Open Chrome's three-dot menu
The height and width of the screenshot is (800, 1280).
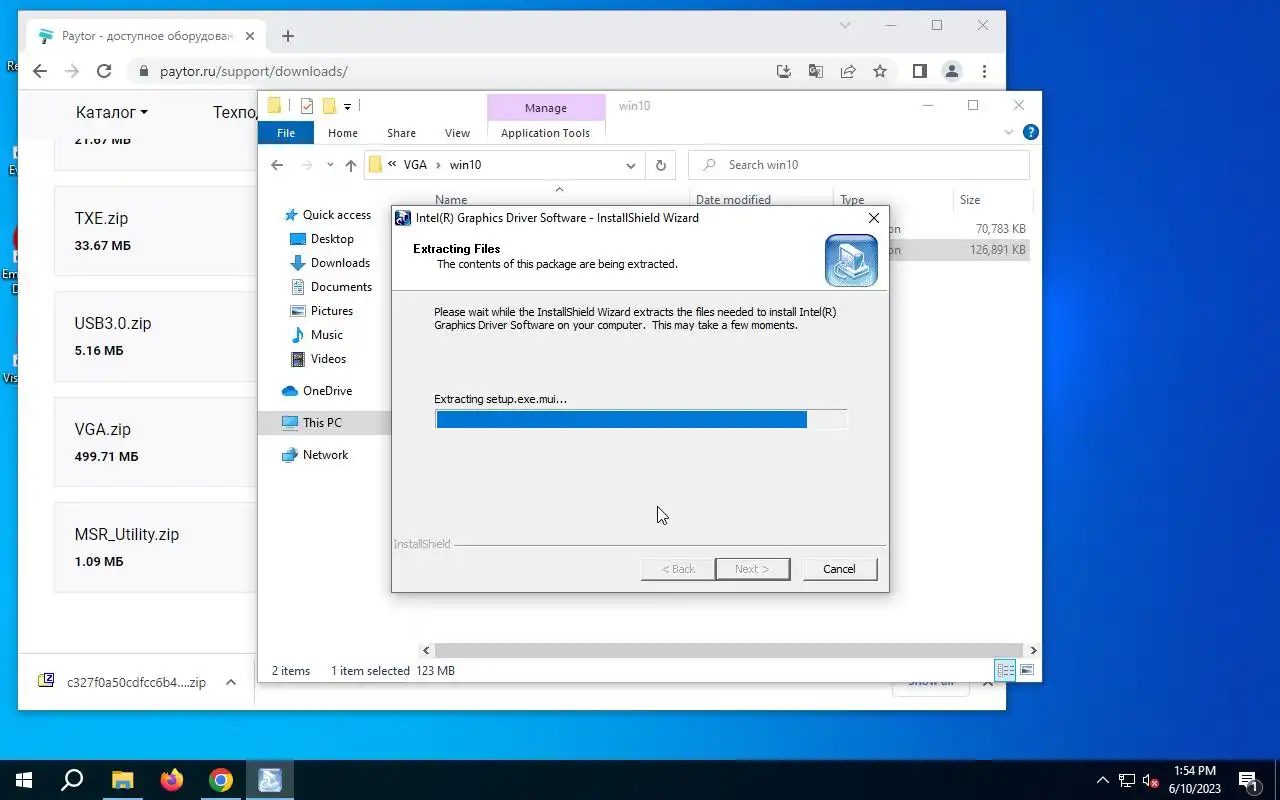pyautogui.click(x=985, y=71)
